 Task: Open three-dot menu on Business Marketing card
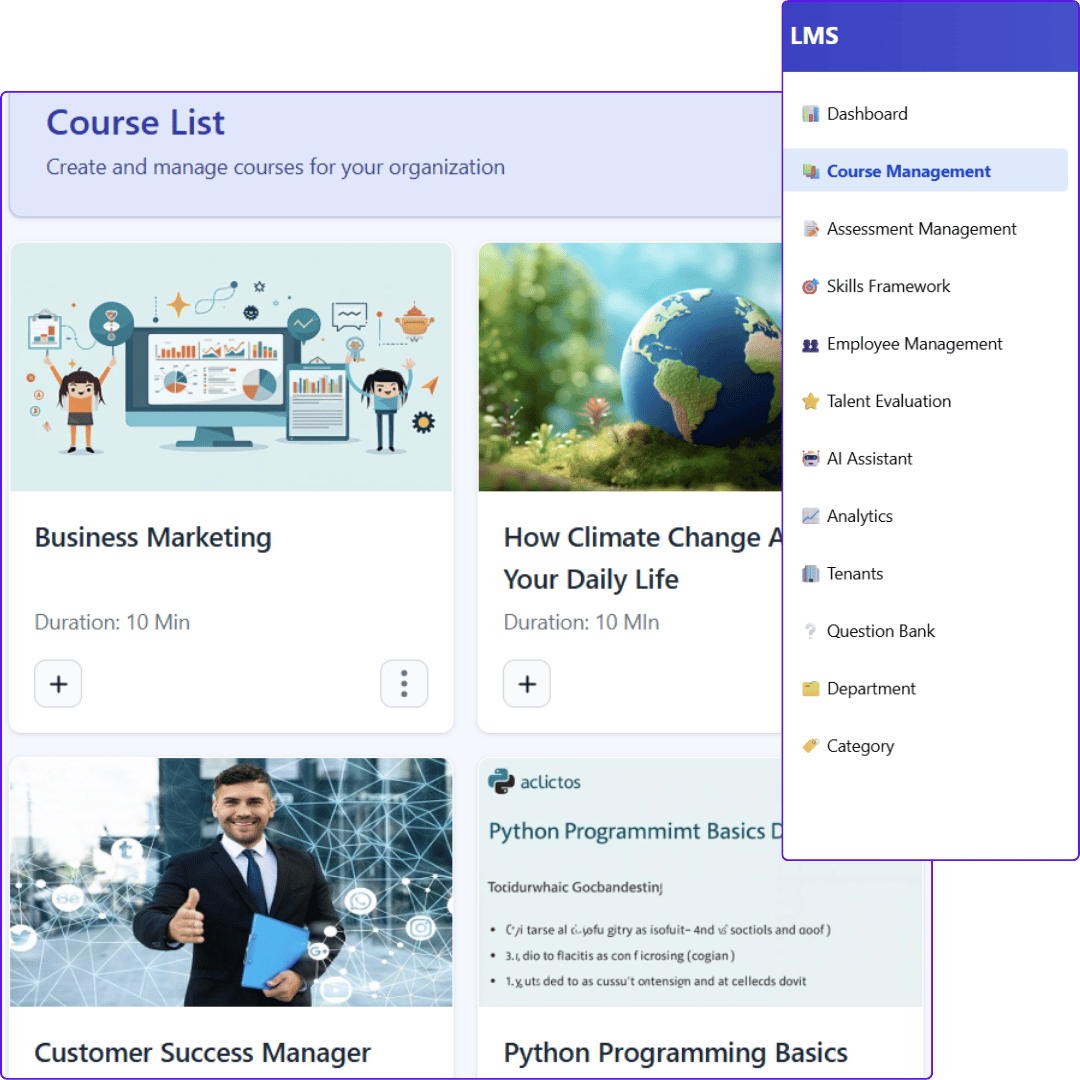(x=404, y=684)
